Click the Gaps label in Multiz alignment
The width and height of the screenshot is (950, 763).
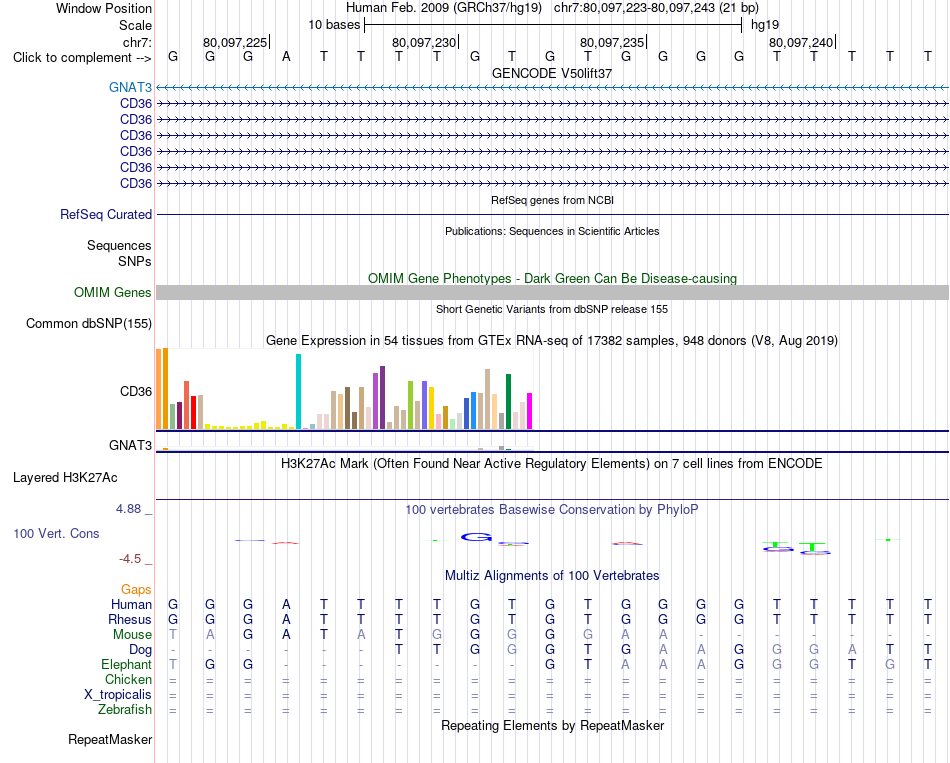pos(136,590)
